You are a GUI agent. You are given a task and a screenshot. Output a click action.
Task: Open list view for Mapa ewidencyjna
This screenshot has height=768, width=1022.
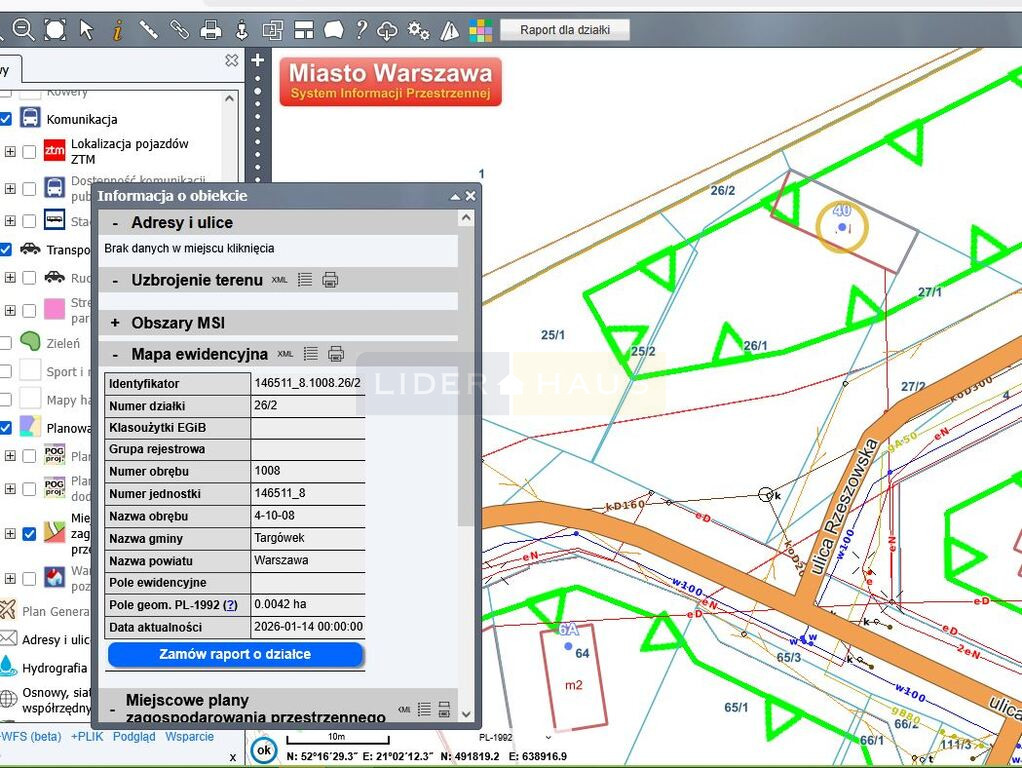pos(310,354)
